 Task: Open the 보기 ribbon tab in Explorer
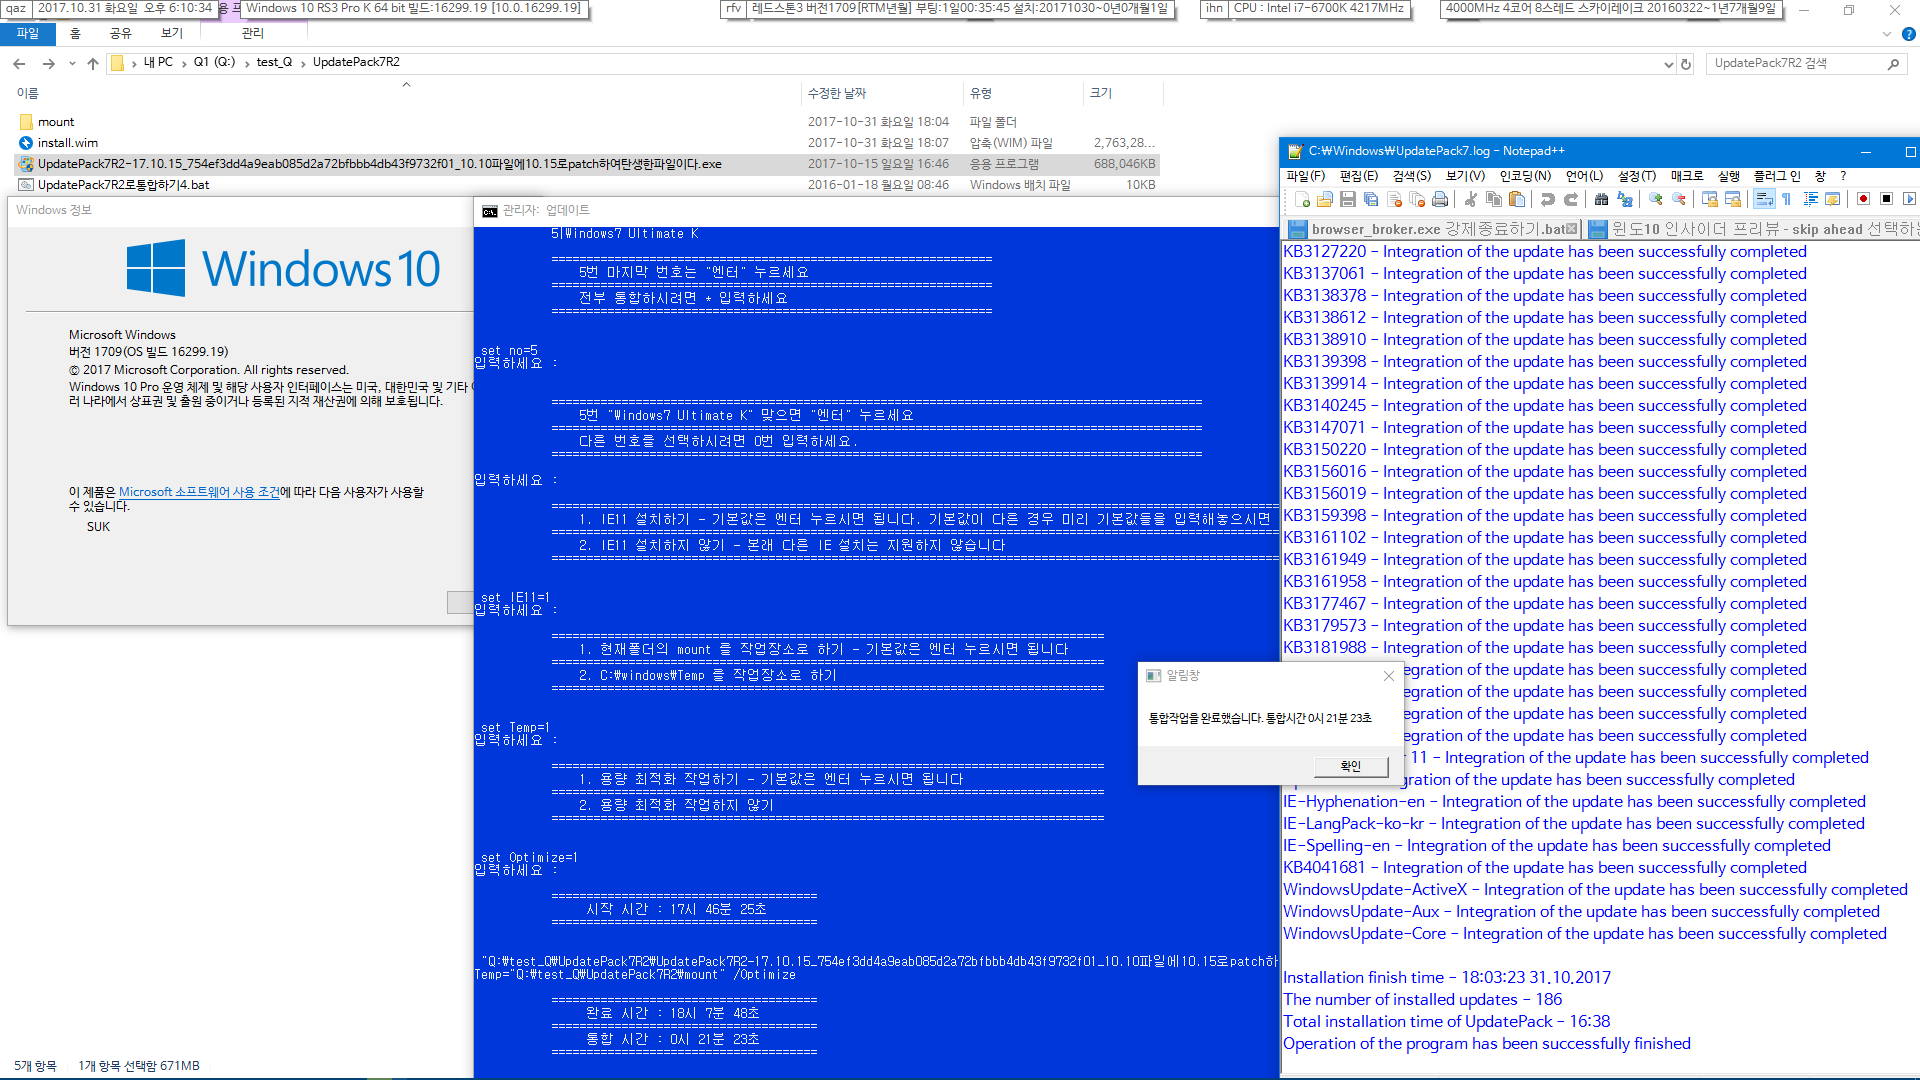(172, 33)
